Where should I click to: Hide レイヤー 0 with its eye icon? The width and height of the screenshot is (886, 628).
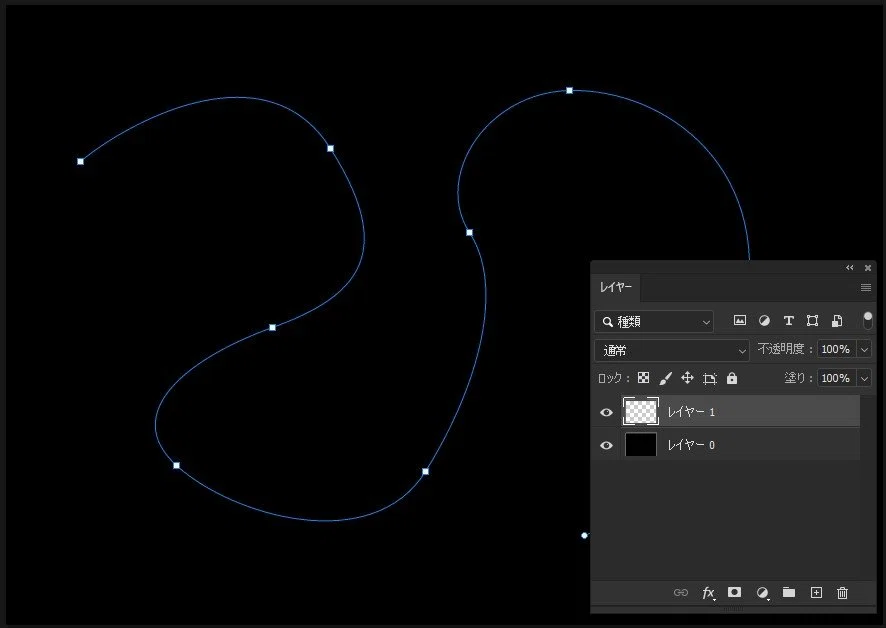pyautogui.click(x=606, y=445)
